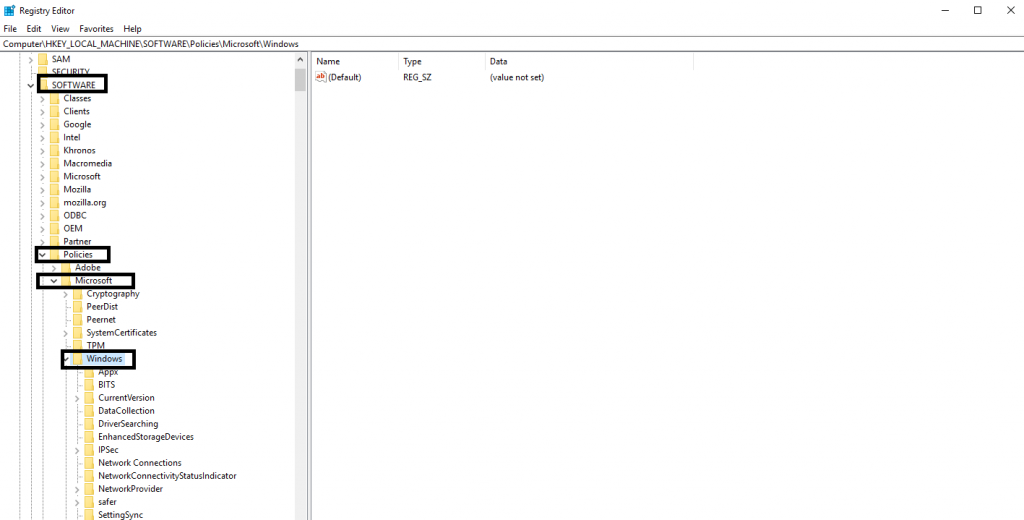Open the View menu
Image resolution: width=1024 pixels, height=520 pixels.
click(60, 29)
